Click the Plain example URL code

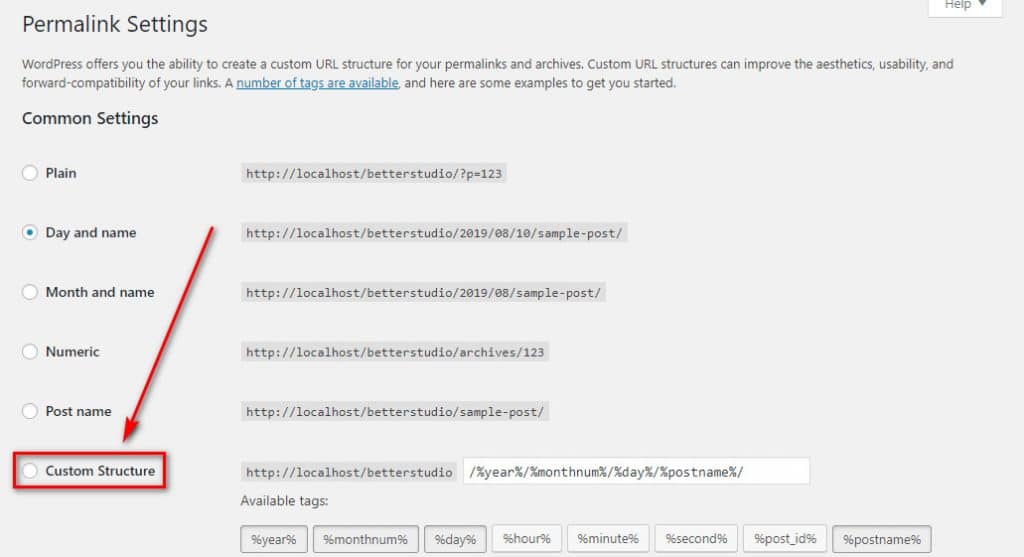tap(374, 174)
